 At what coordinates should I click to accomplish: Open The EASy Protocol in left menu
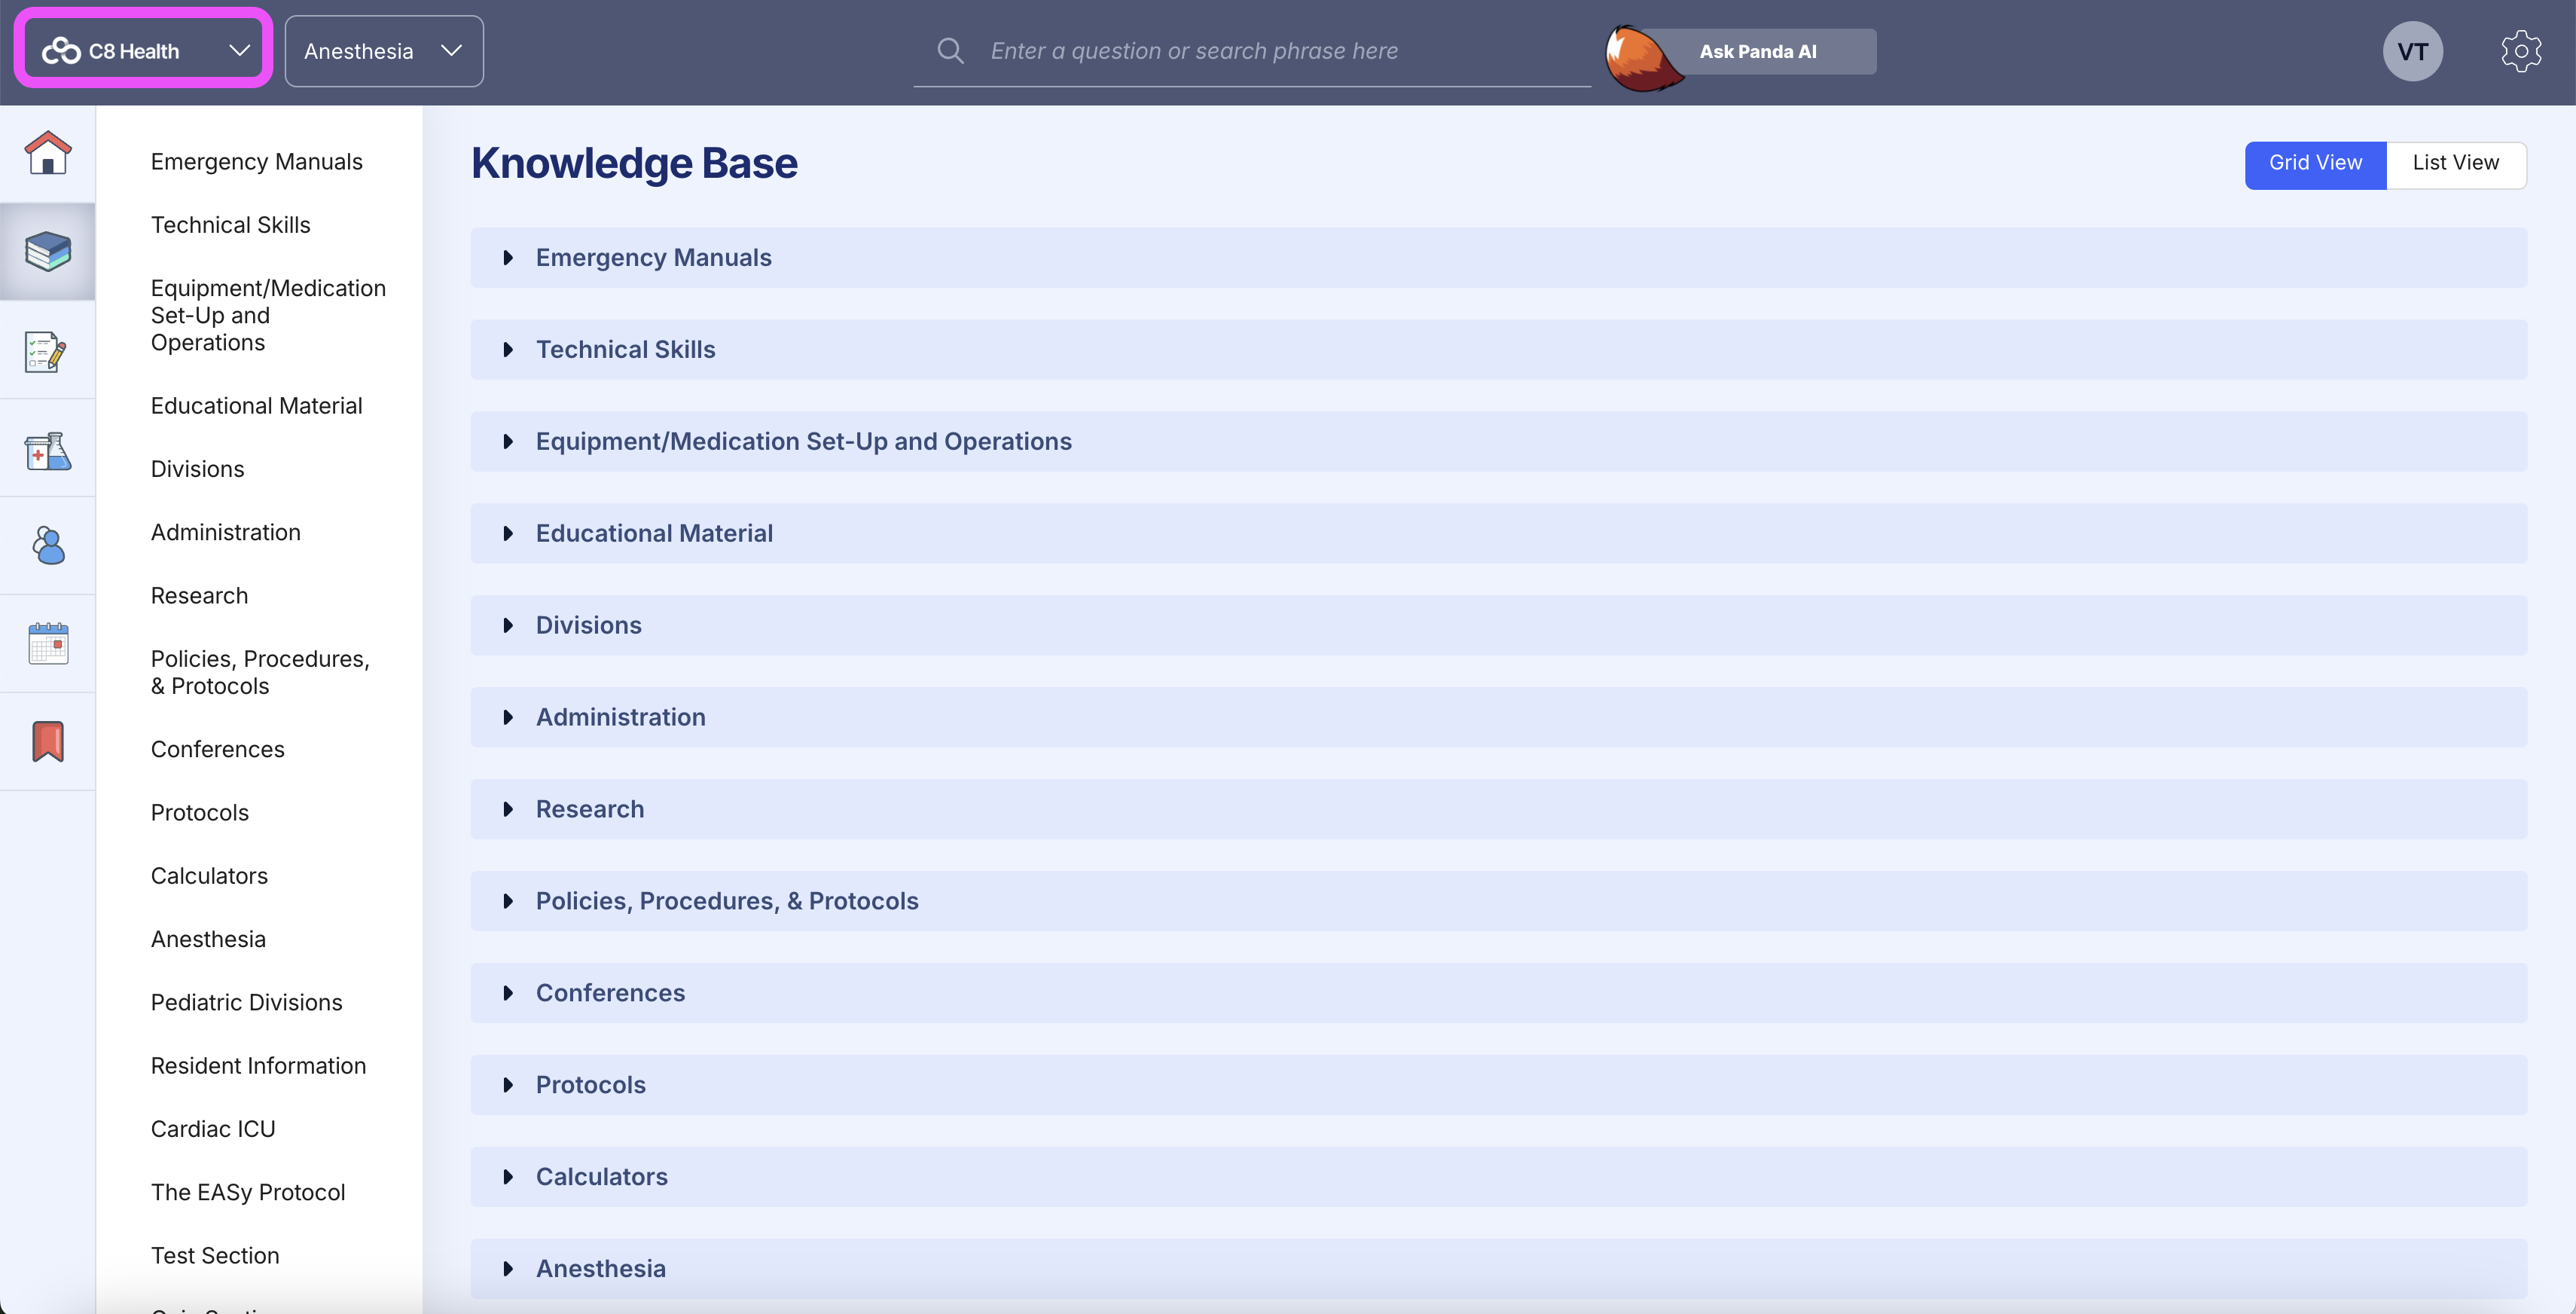[x=248, y=1192]
